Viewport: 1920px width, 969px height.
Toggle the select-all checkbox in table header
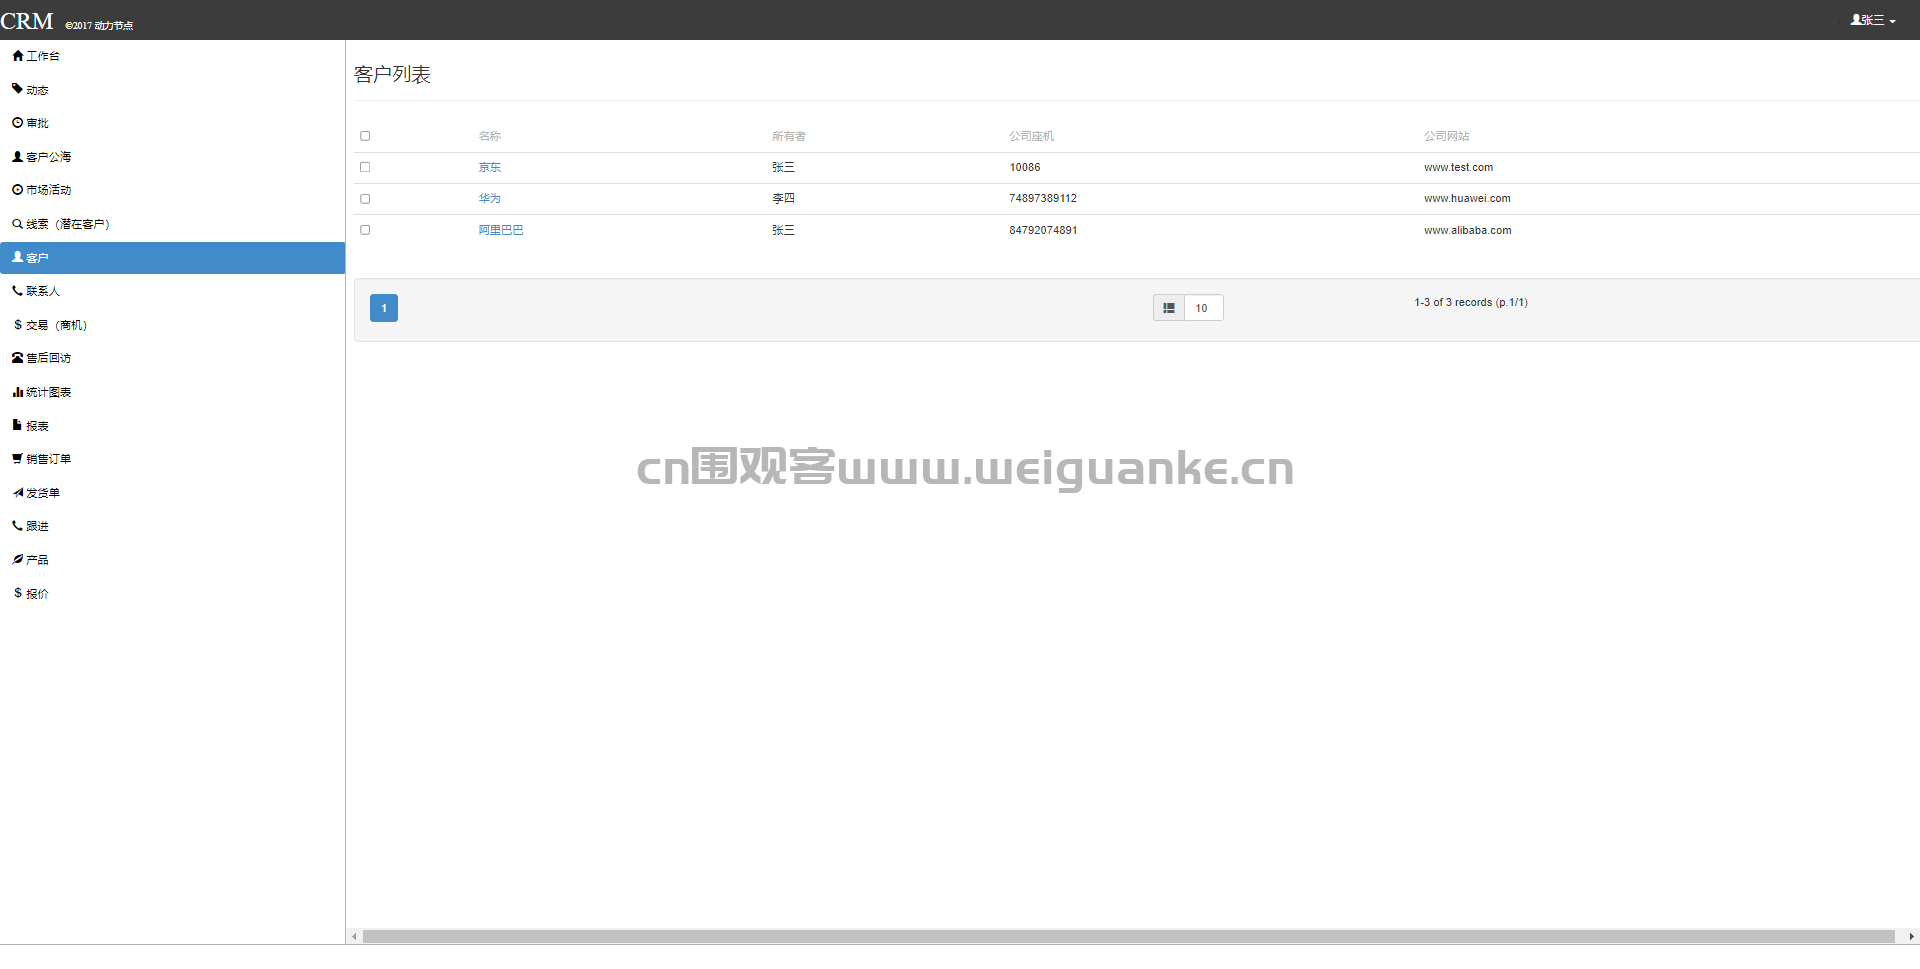point(365,136)
